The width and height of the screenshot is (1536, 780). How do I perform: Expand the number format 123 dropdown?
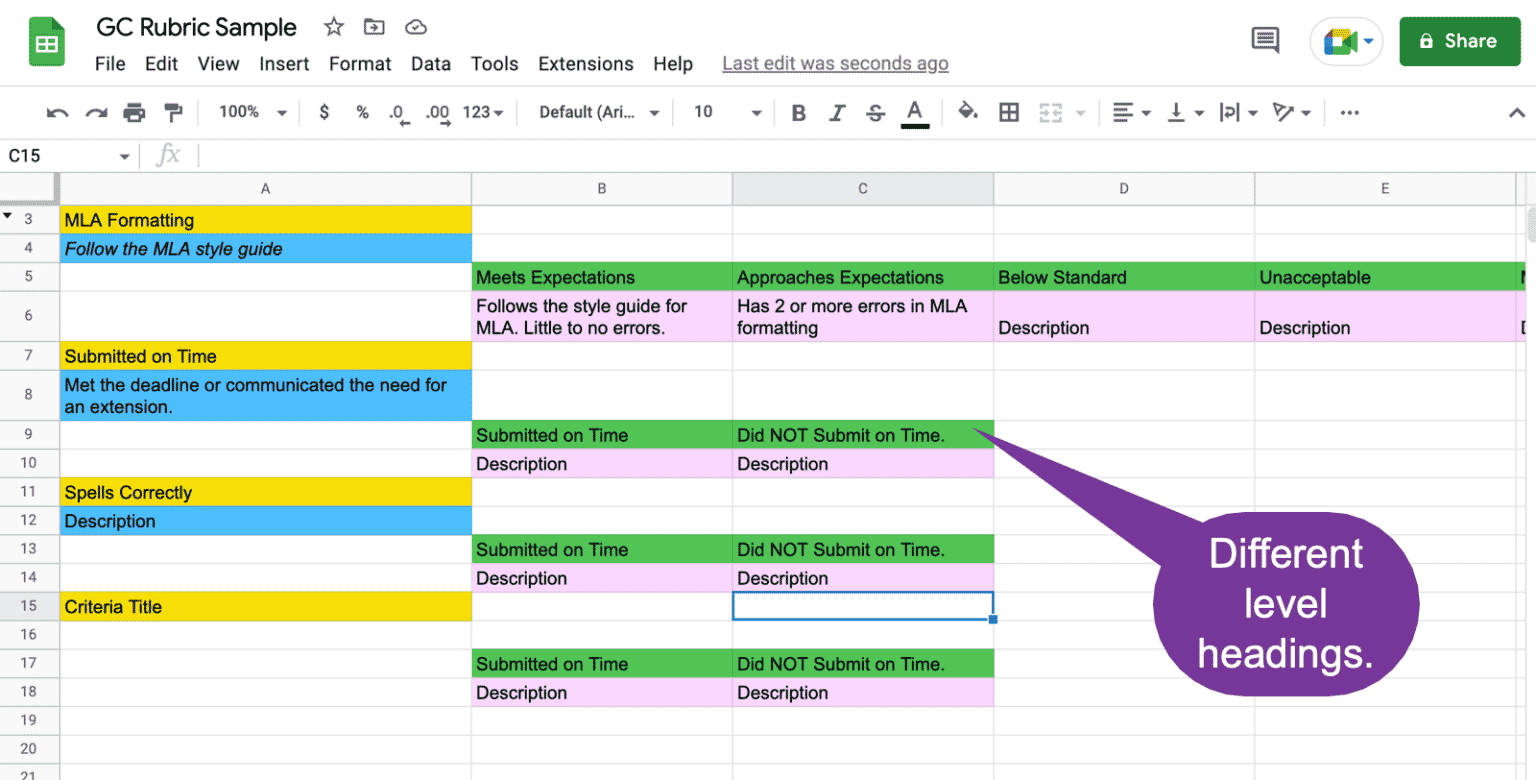(478, 112)
